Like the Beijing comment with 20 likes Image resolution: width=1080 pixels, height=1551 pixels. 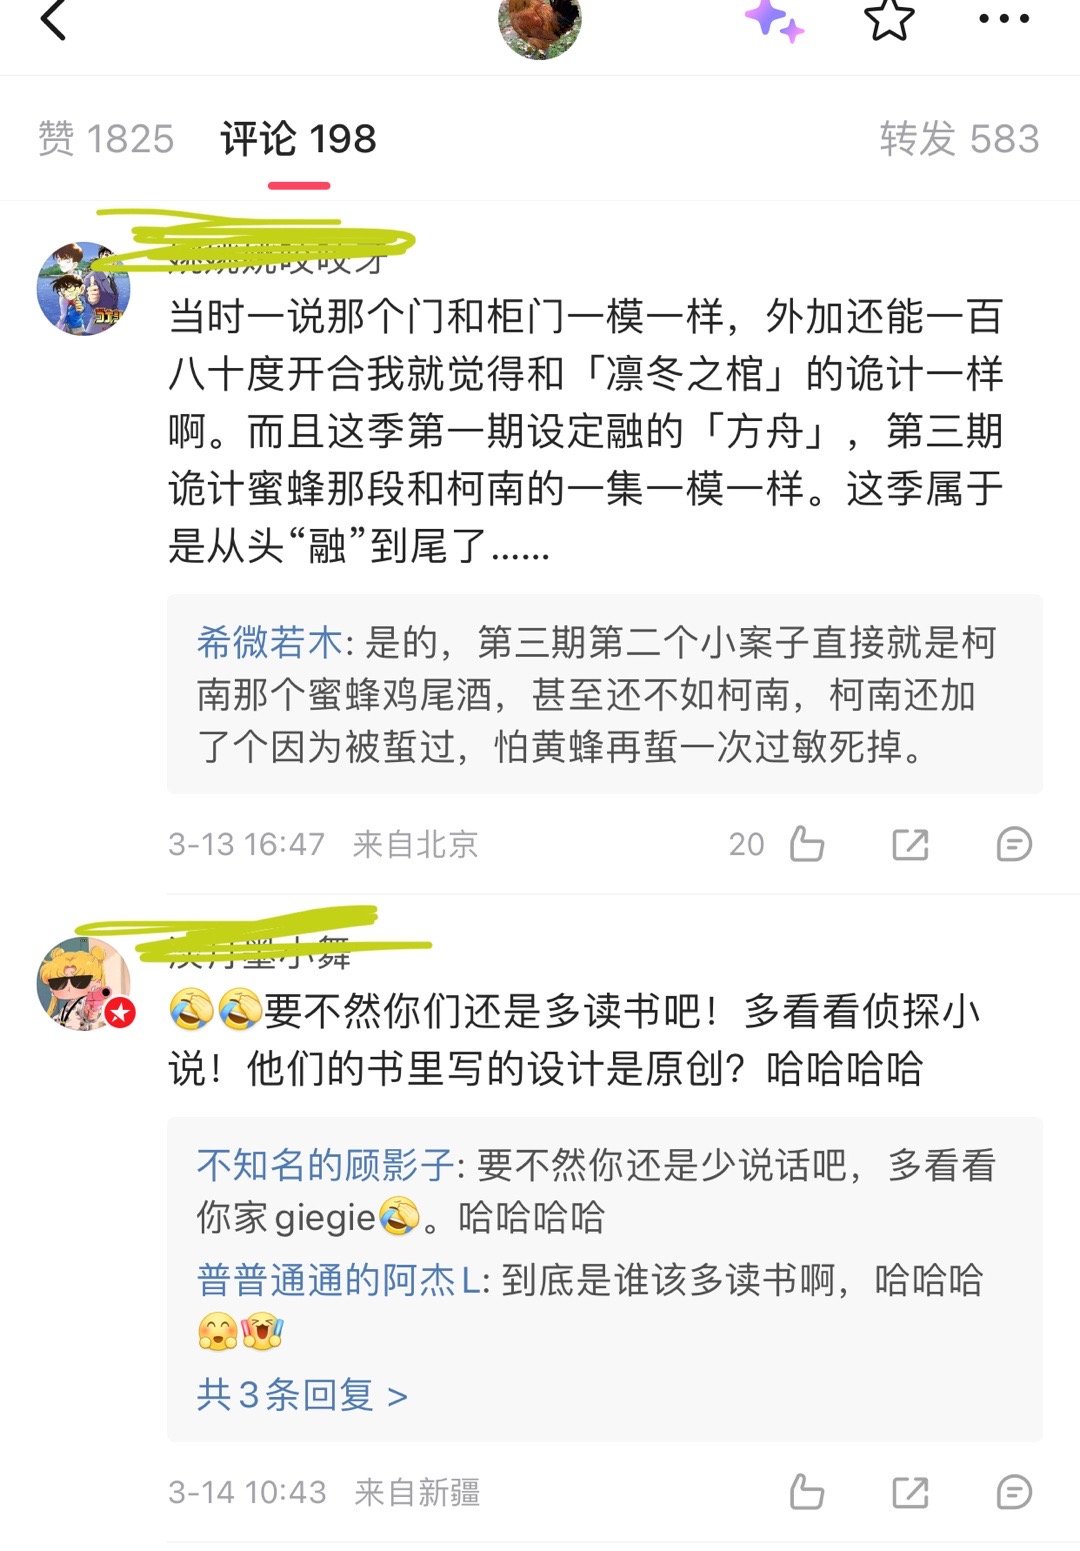pyautogui.click(x=806, y=844)
